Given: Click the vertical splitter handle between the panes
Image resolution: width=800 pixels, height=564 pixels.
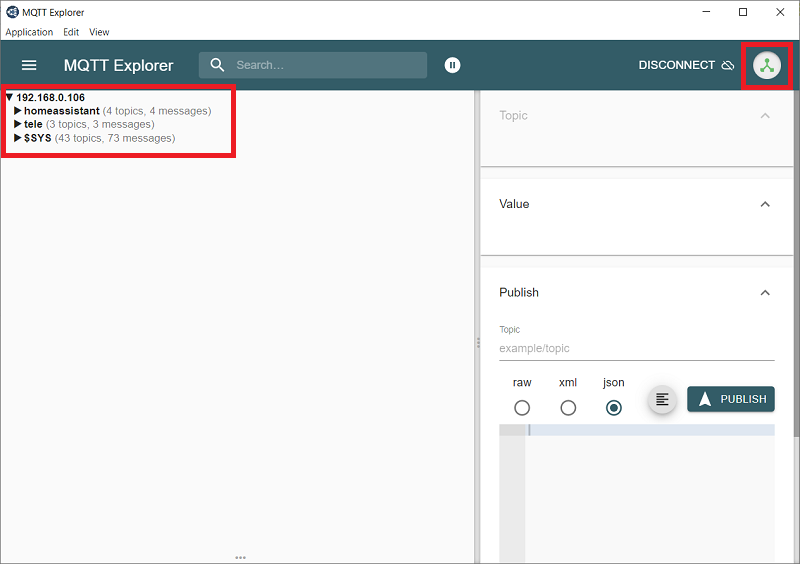Looking at the screenshot, I should pyautogui.click(x=478, y=342).
